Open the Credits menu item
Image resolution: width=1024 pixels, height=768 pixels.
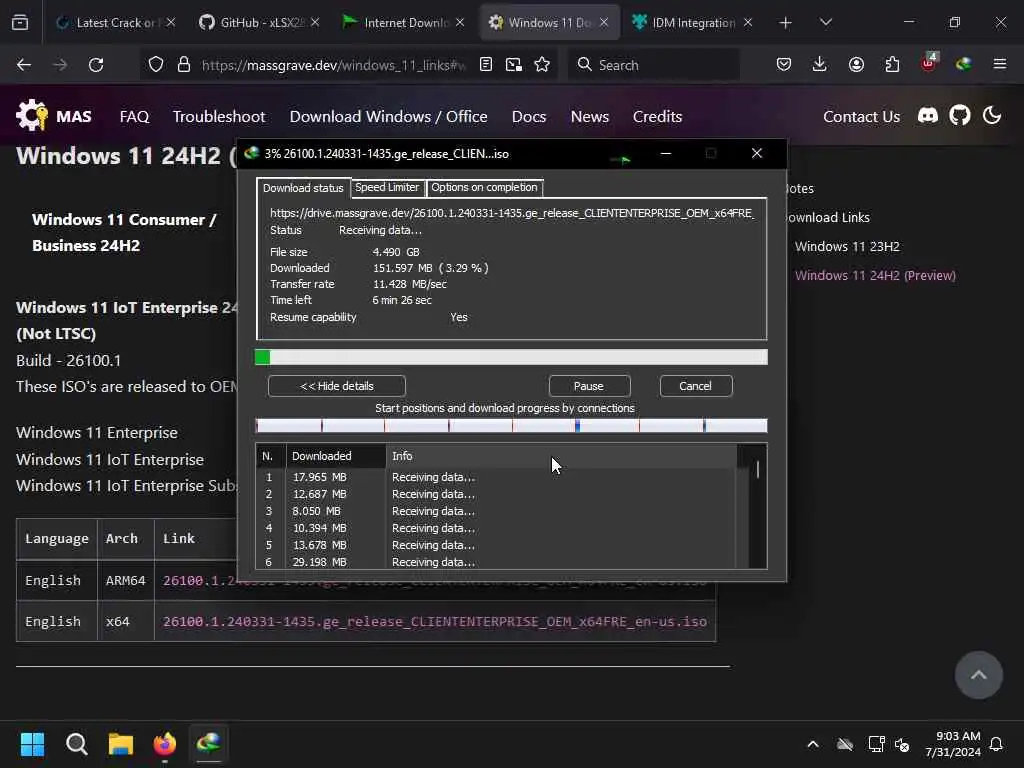pos(658,116)
